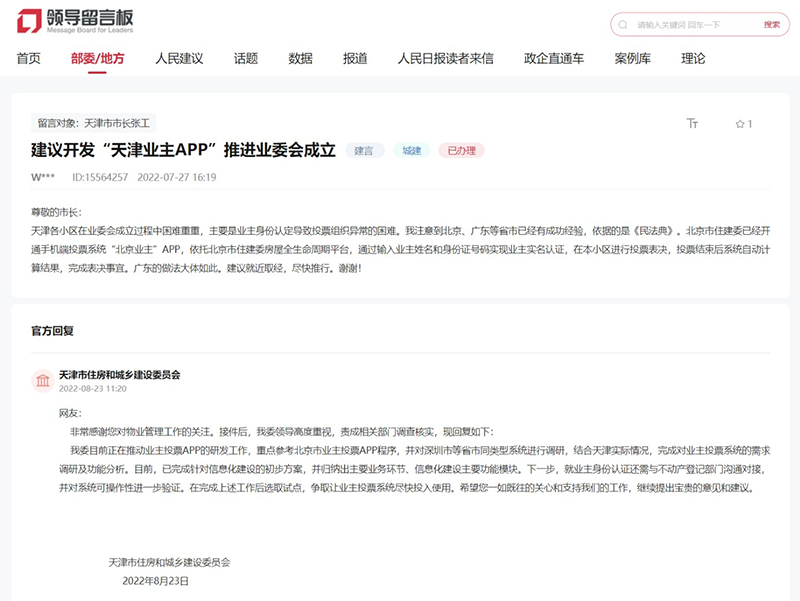Click the magnifier icon in the search box
The height and width of the screenshot is (601, 800).
(x=625, y=24)
